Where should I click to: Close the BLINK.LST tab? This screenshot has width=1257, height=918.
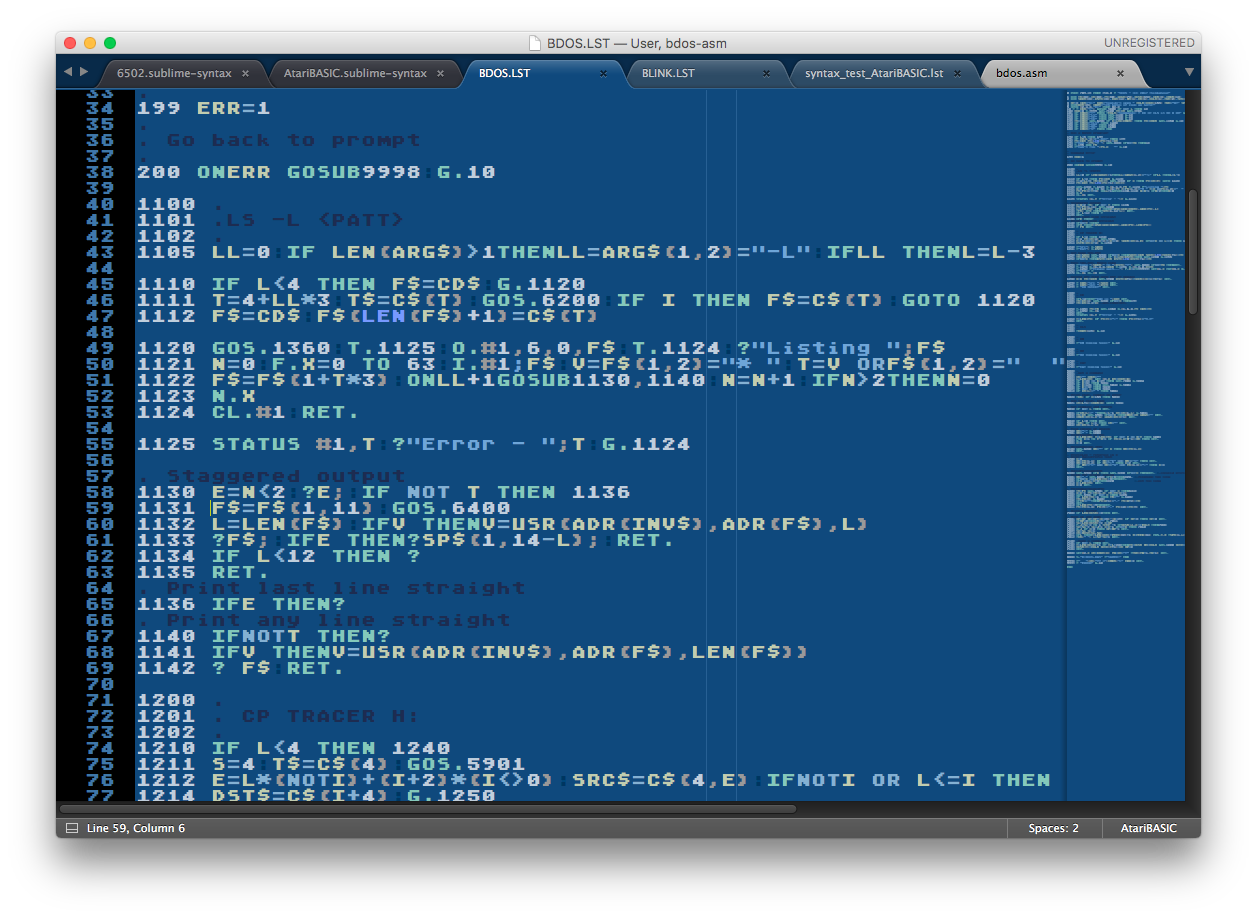coord(766,73)
